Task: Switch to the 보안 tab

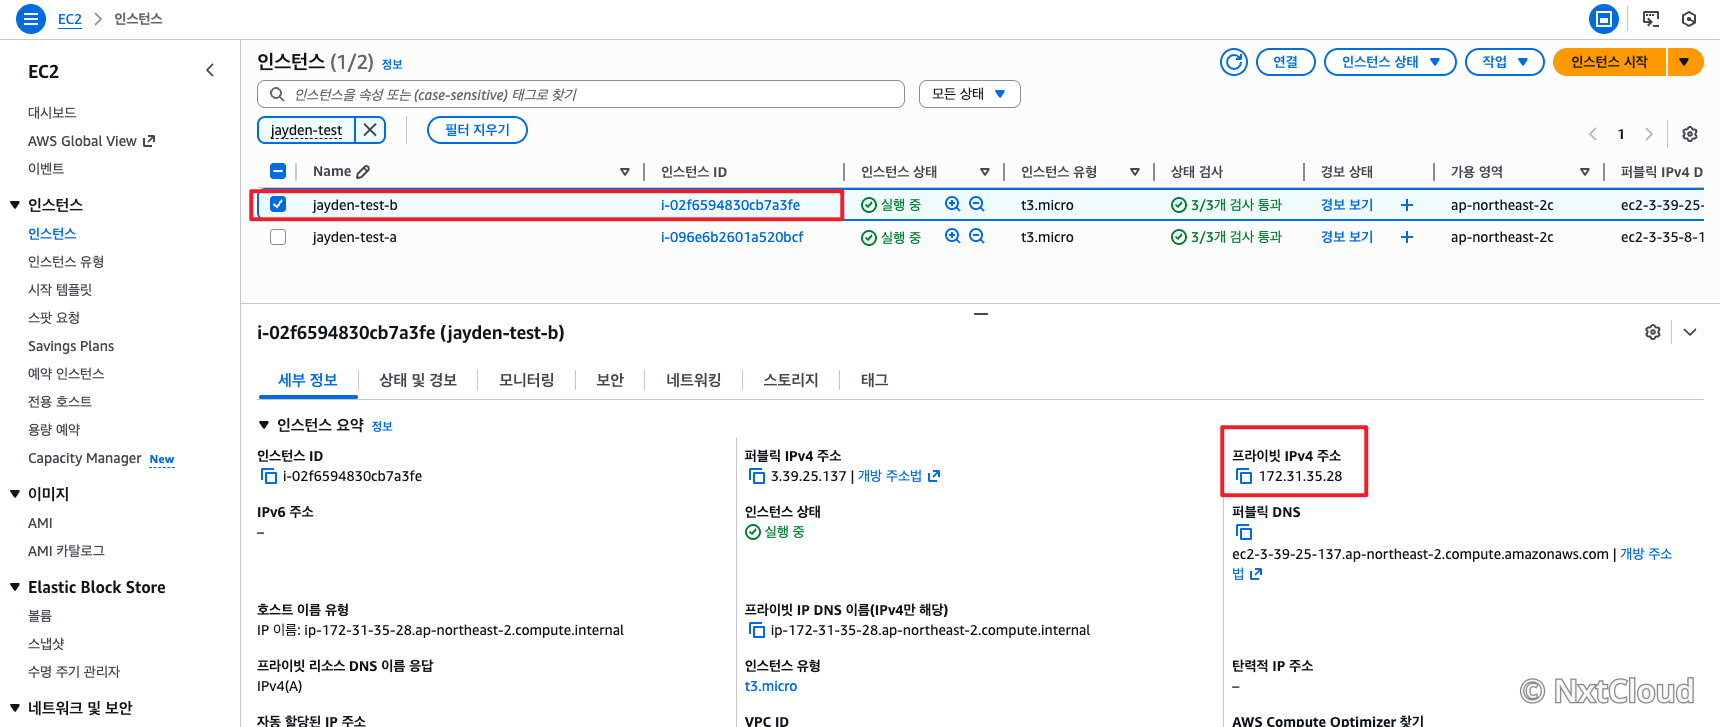Action: (610, 380)
